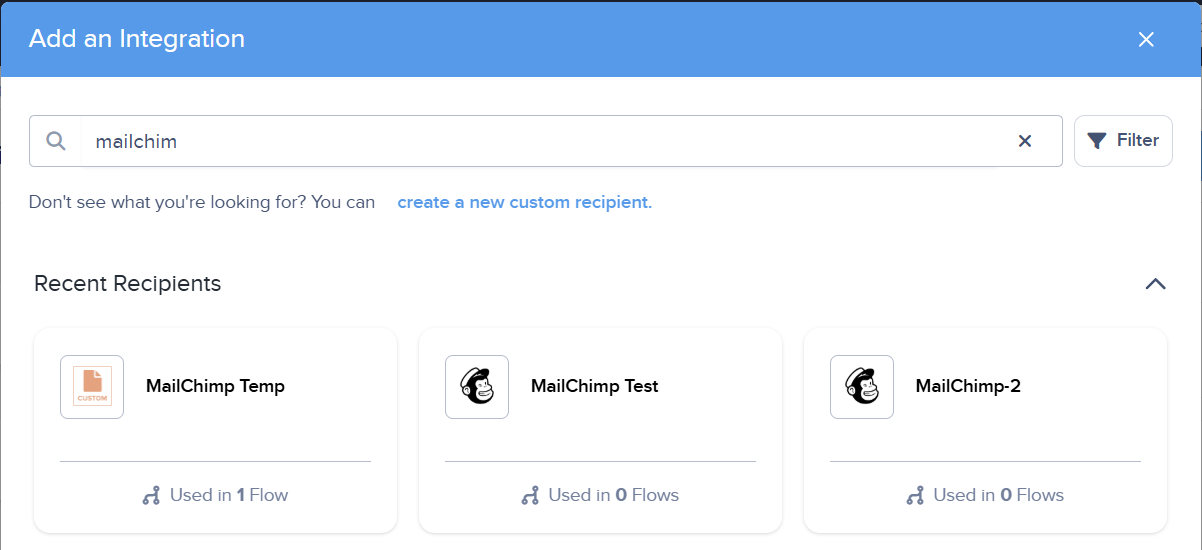Collapse the Recent Recipients section chevron
Screen dimensions: 1202x550
1155,284
